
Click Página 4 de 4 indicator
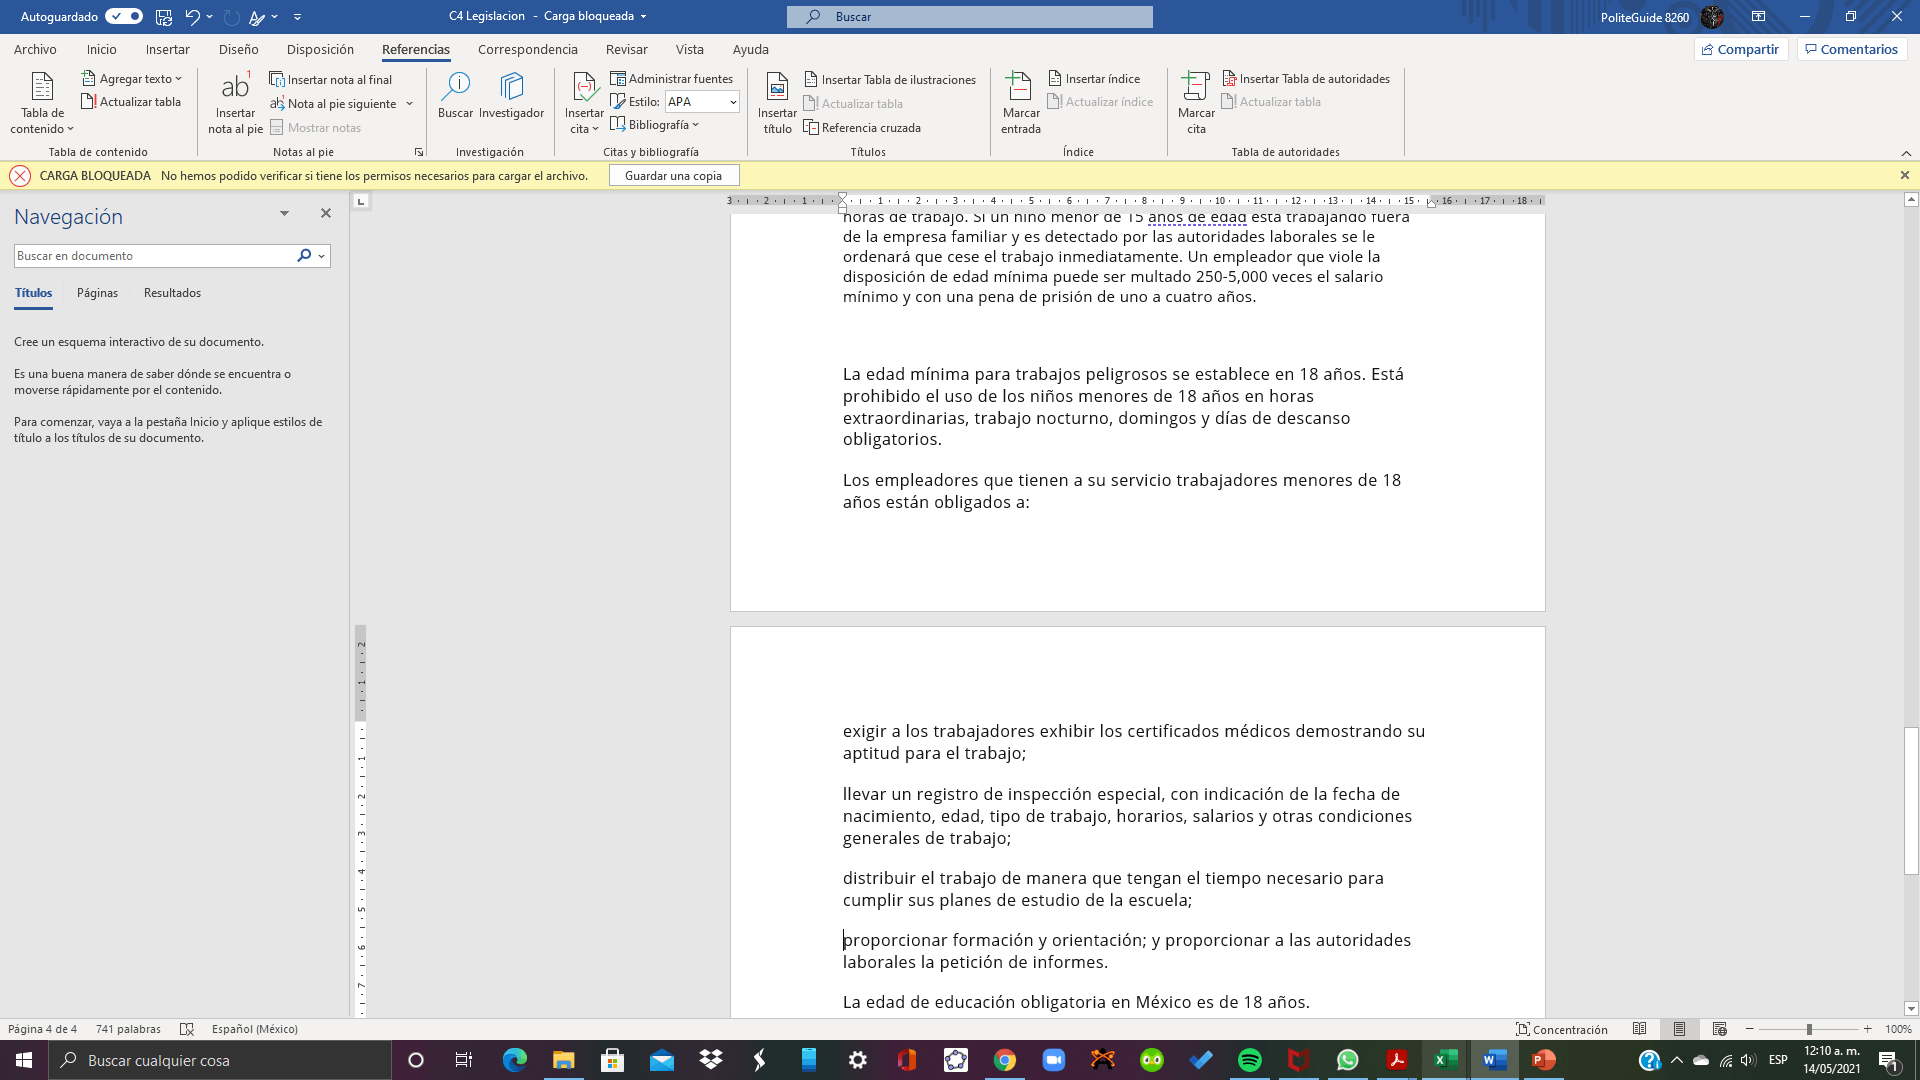pyautogui.click(x=42, y=1029)
